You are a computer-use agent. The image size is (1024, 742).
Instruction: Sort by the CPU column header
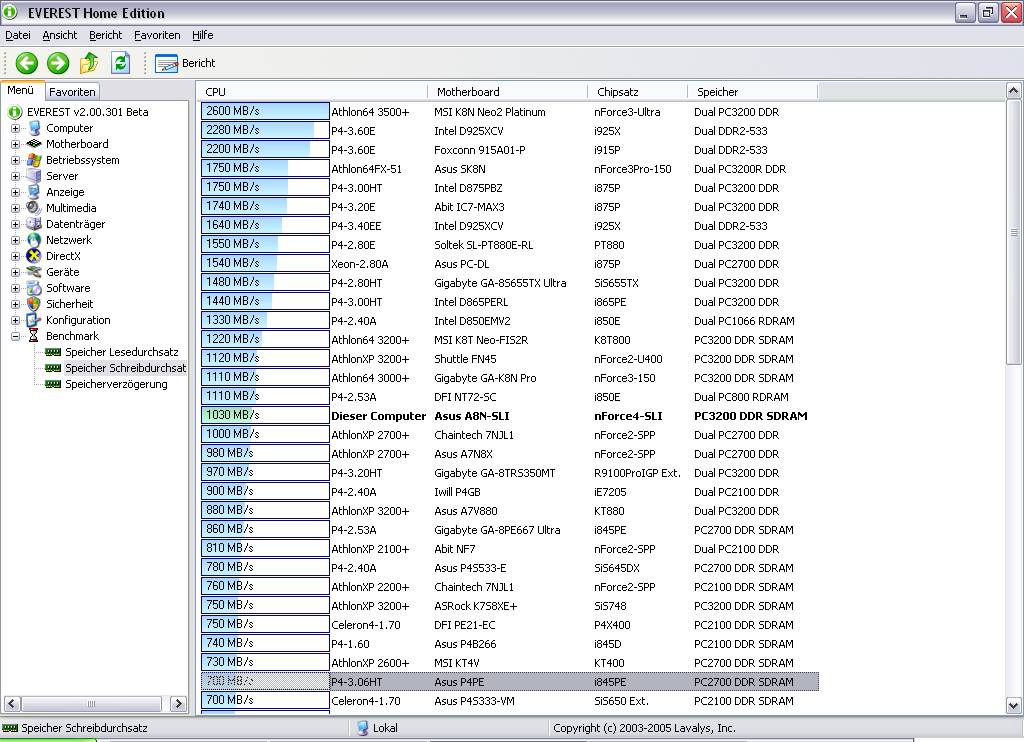(313, 92)
